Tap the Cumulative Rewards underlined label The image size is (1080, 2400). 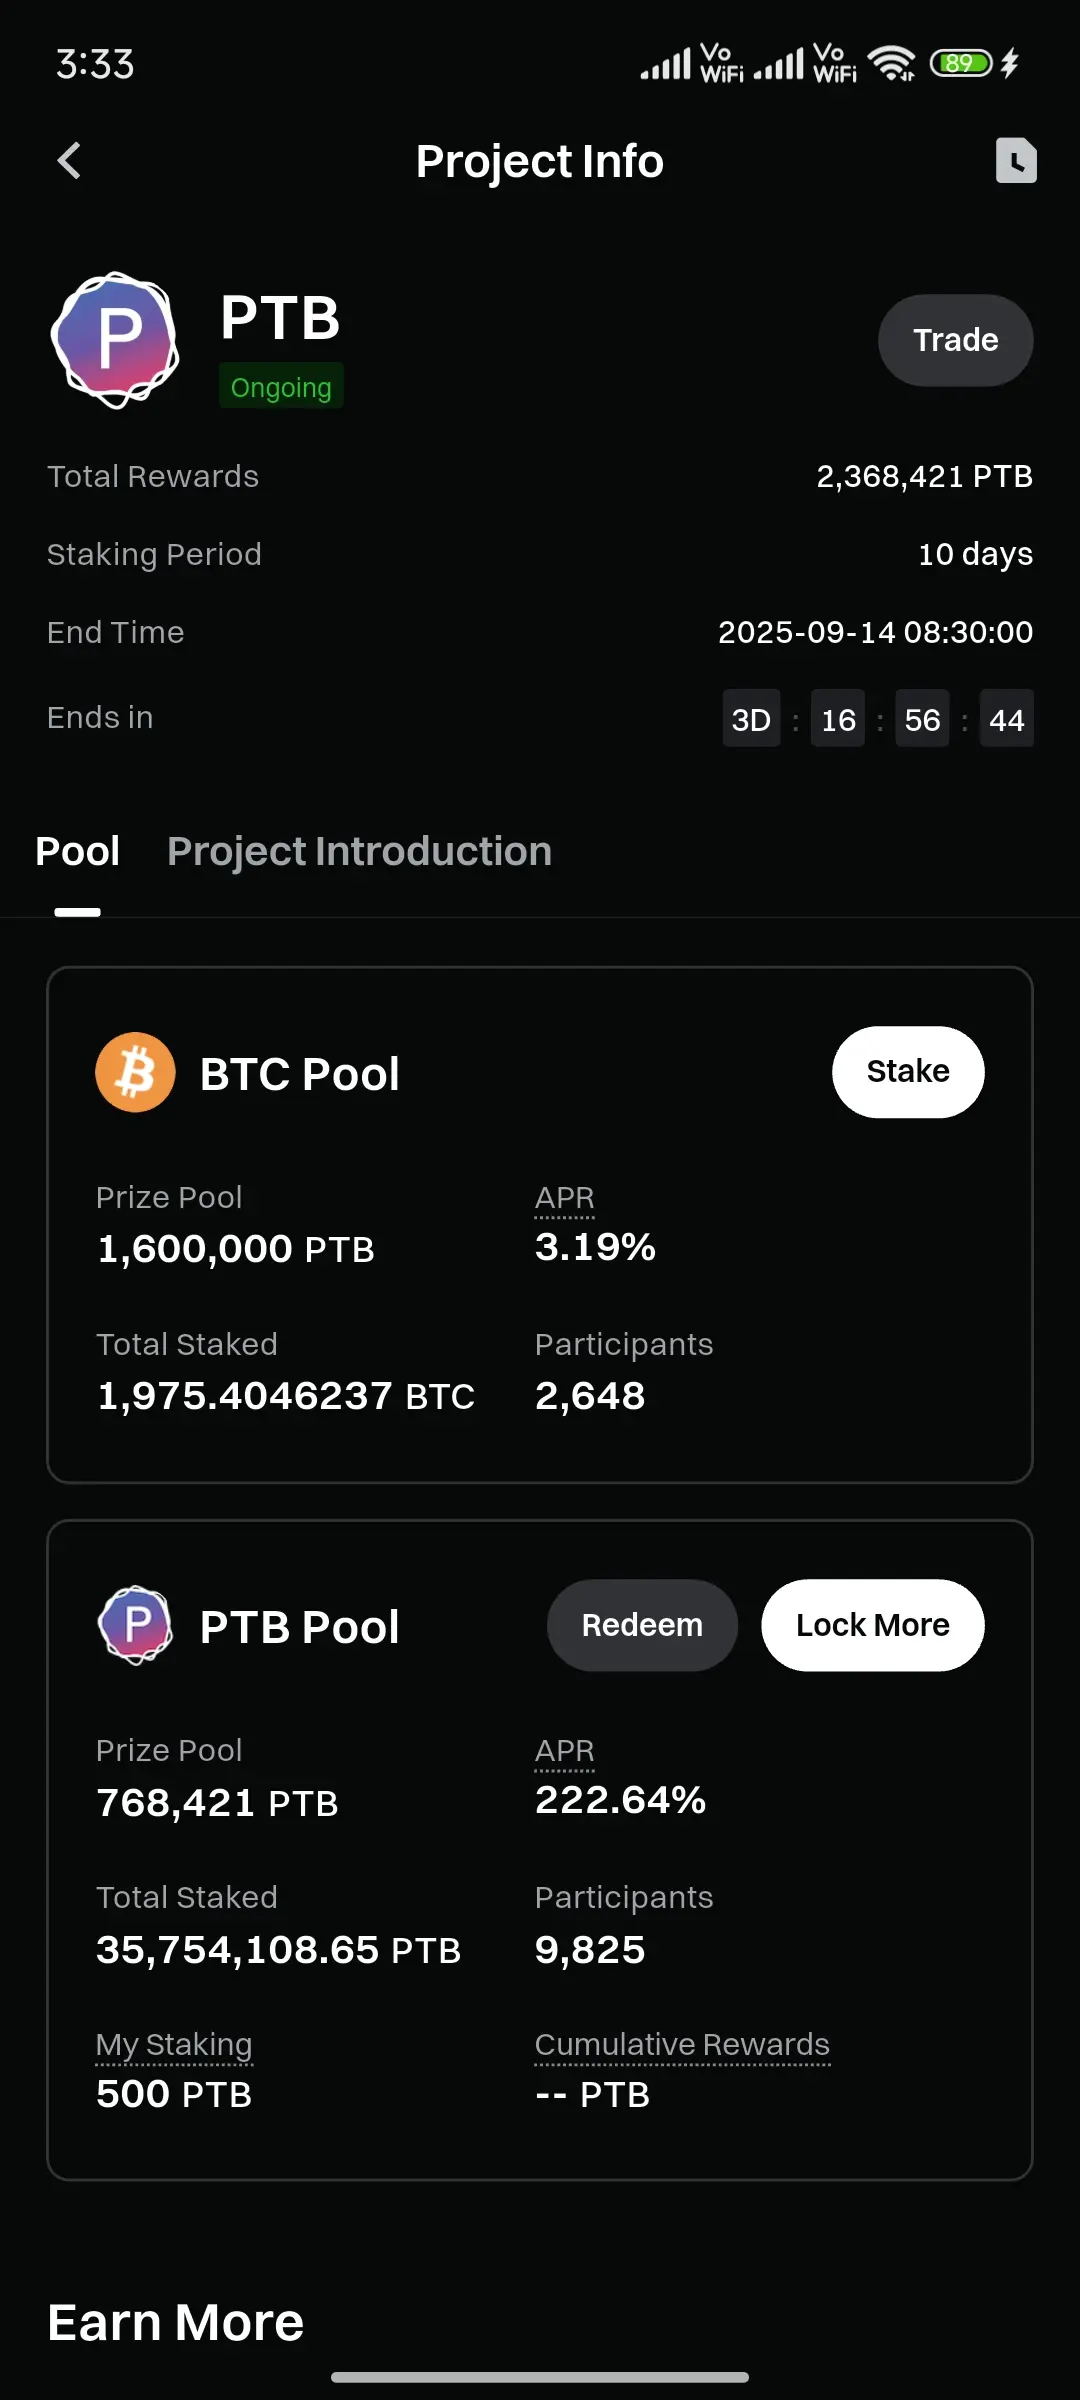(x=682, y=2045)
